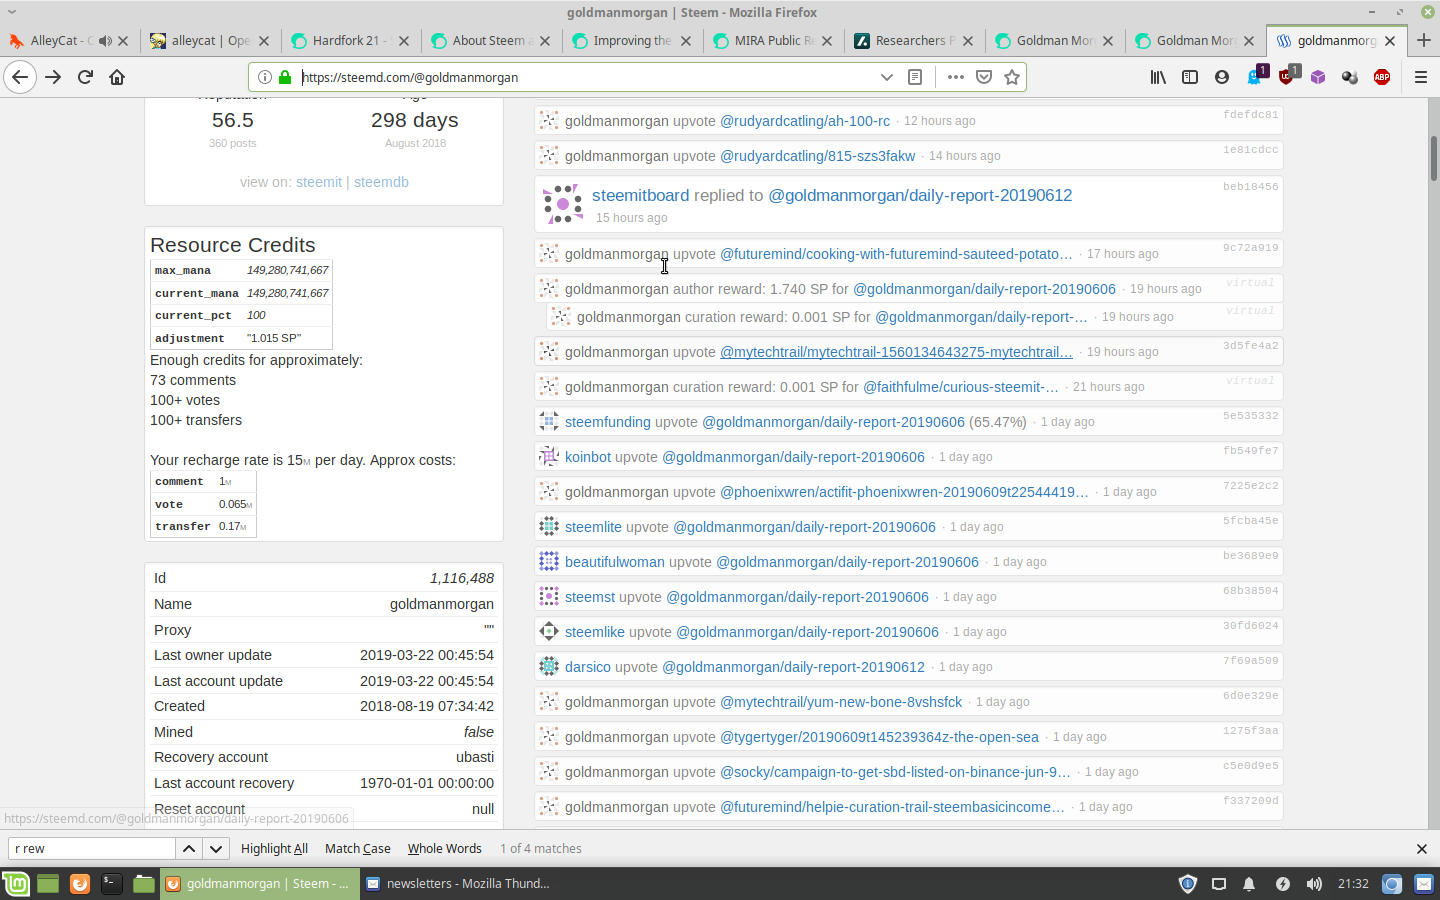
Task: Toggle Highlight All in find bar
Action: (x=274, y=849)
